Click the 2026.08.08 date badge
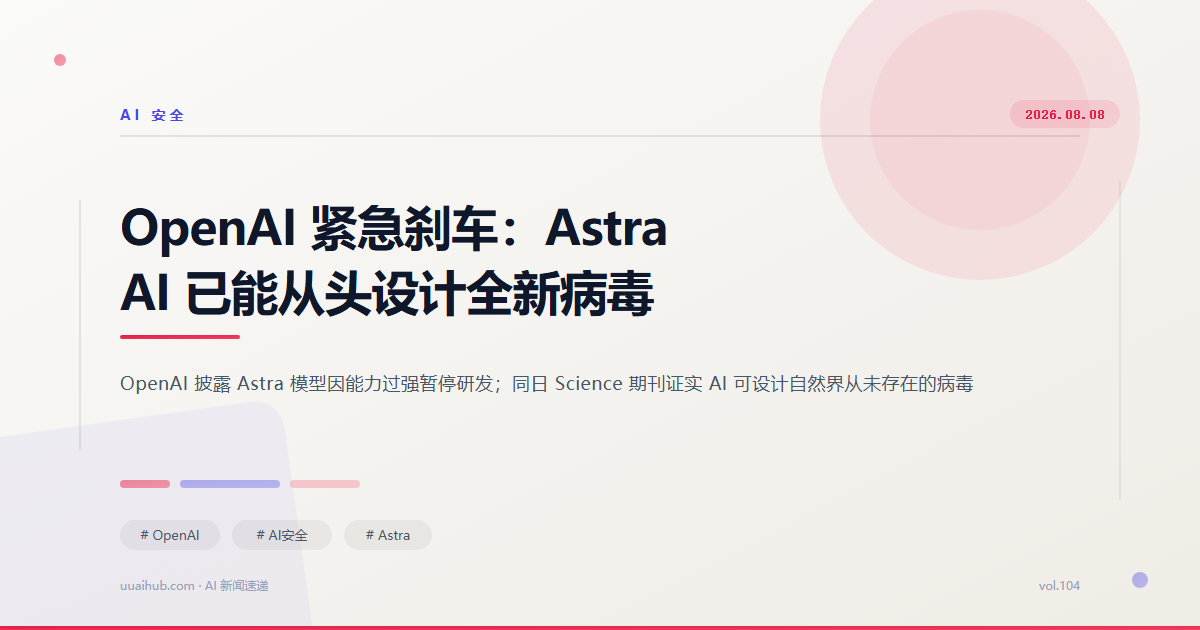Image resolution: width=1200 pixels, height=630 pixels. tap(1065, 114)
